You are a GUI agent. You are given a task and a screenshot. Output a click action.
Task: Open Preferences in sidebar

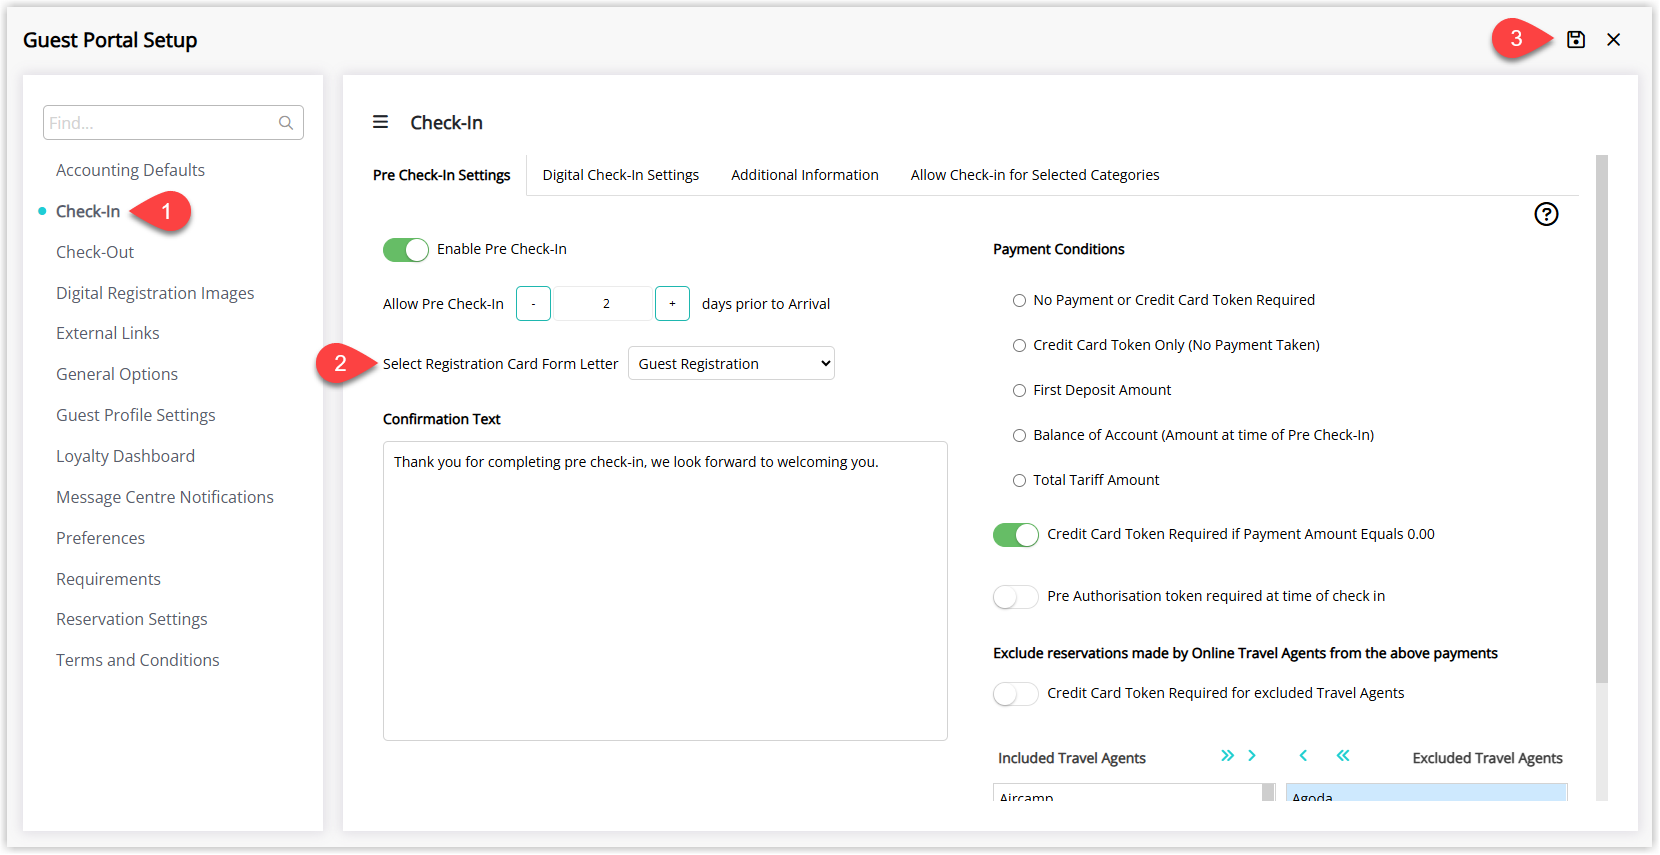tap(101, 538)
